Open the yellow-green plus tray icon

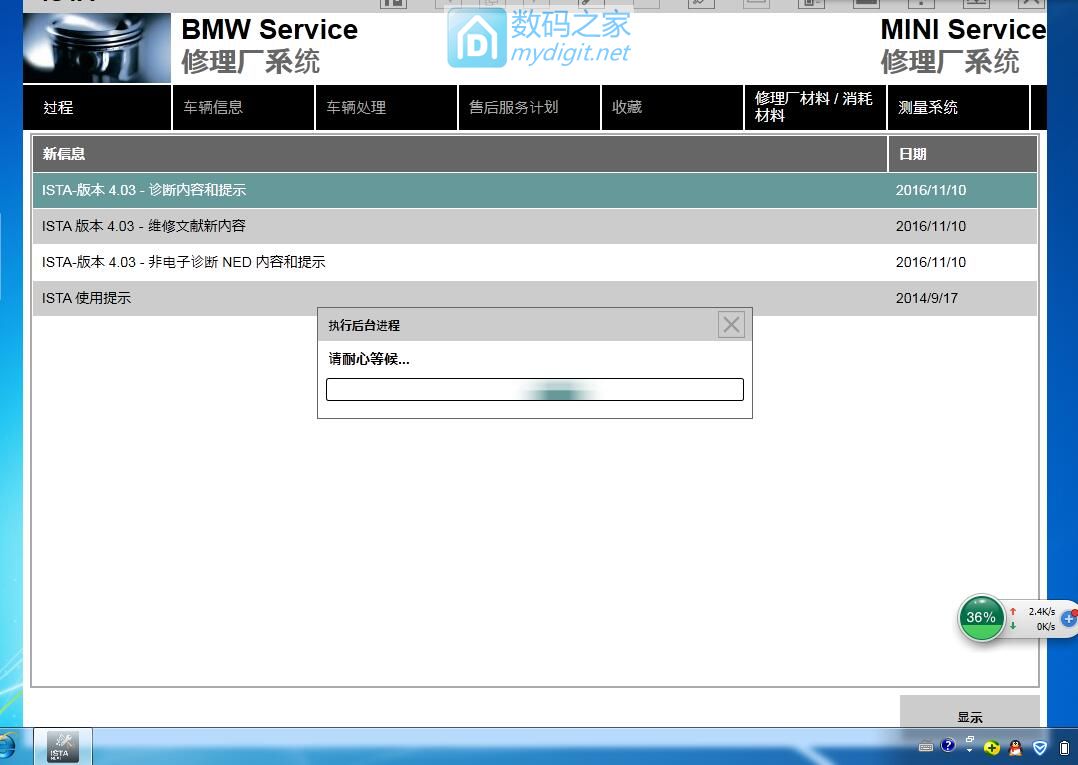point(992,747)
